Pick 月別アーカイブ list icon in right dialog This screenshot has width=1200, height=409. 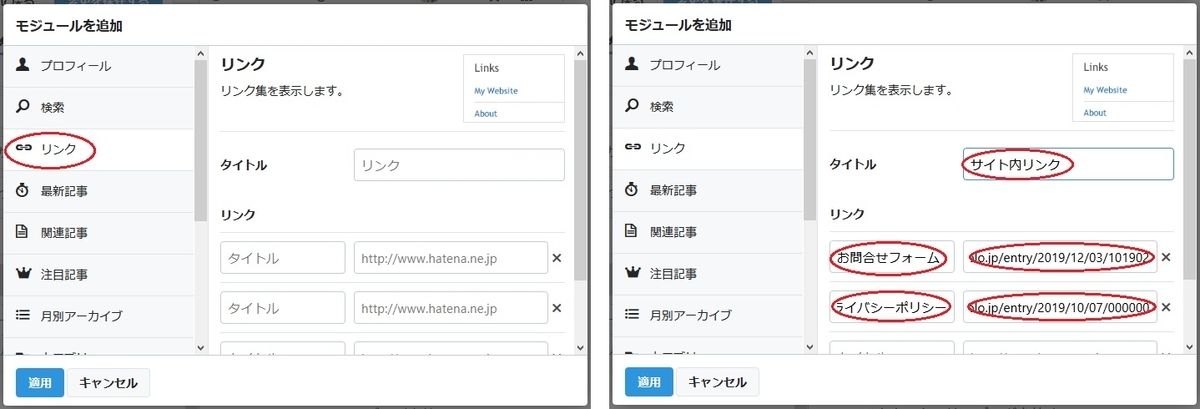[632, 314]
